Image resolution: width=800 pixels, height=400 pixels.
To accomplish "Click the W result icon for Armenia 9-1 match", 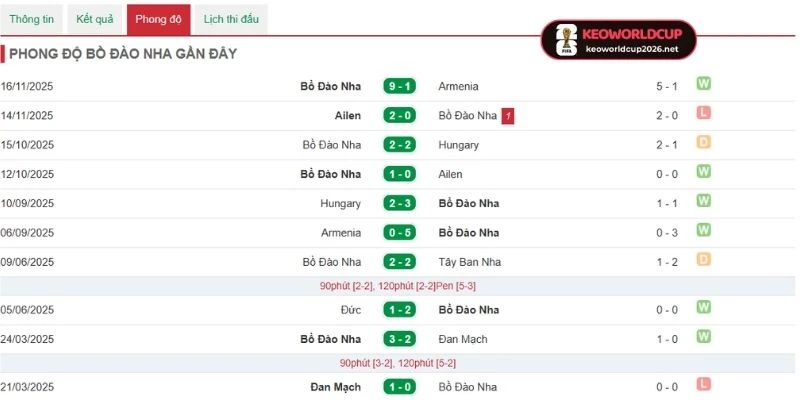I will 703,84.
